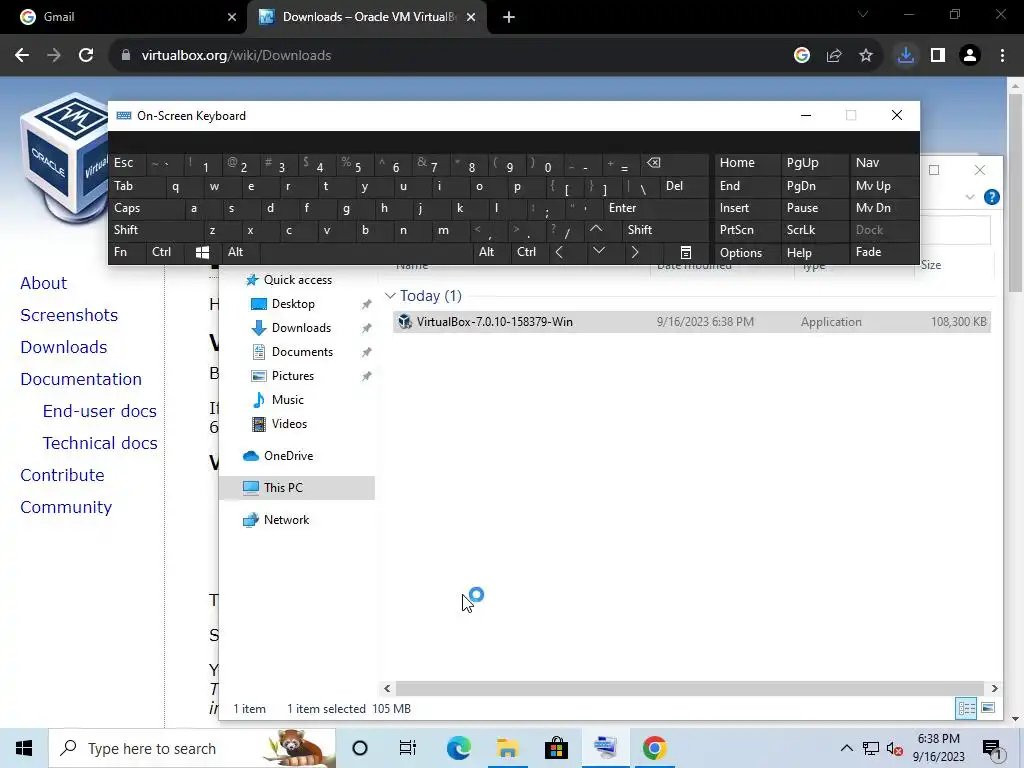1024x768 pixels.
Task: Open a new Chrome tab
Action: click(x=509, y=17)
